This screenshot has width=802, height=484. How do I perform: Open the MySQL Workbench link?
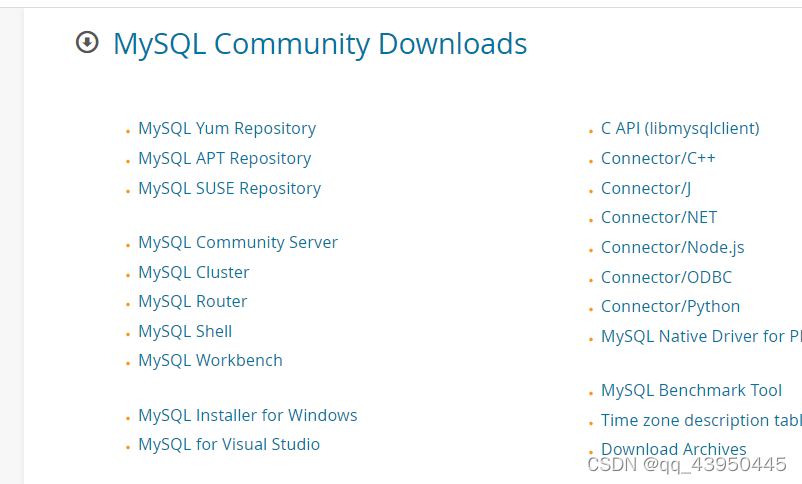210,360
